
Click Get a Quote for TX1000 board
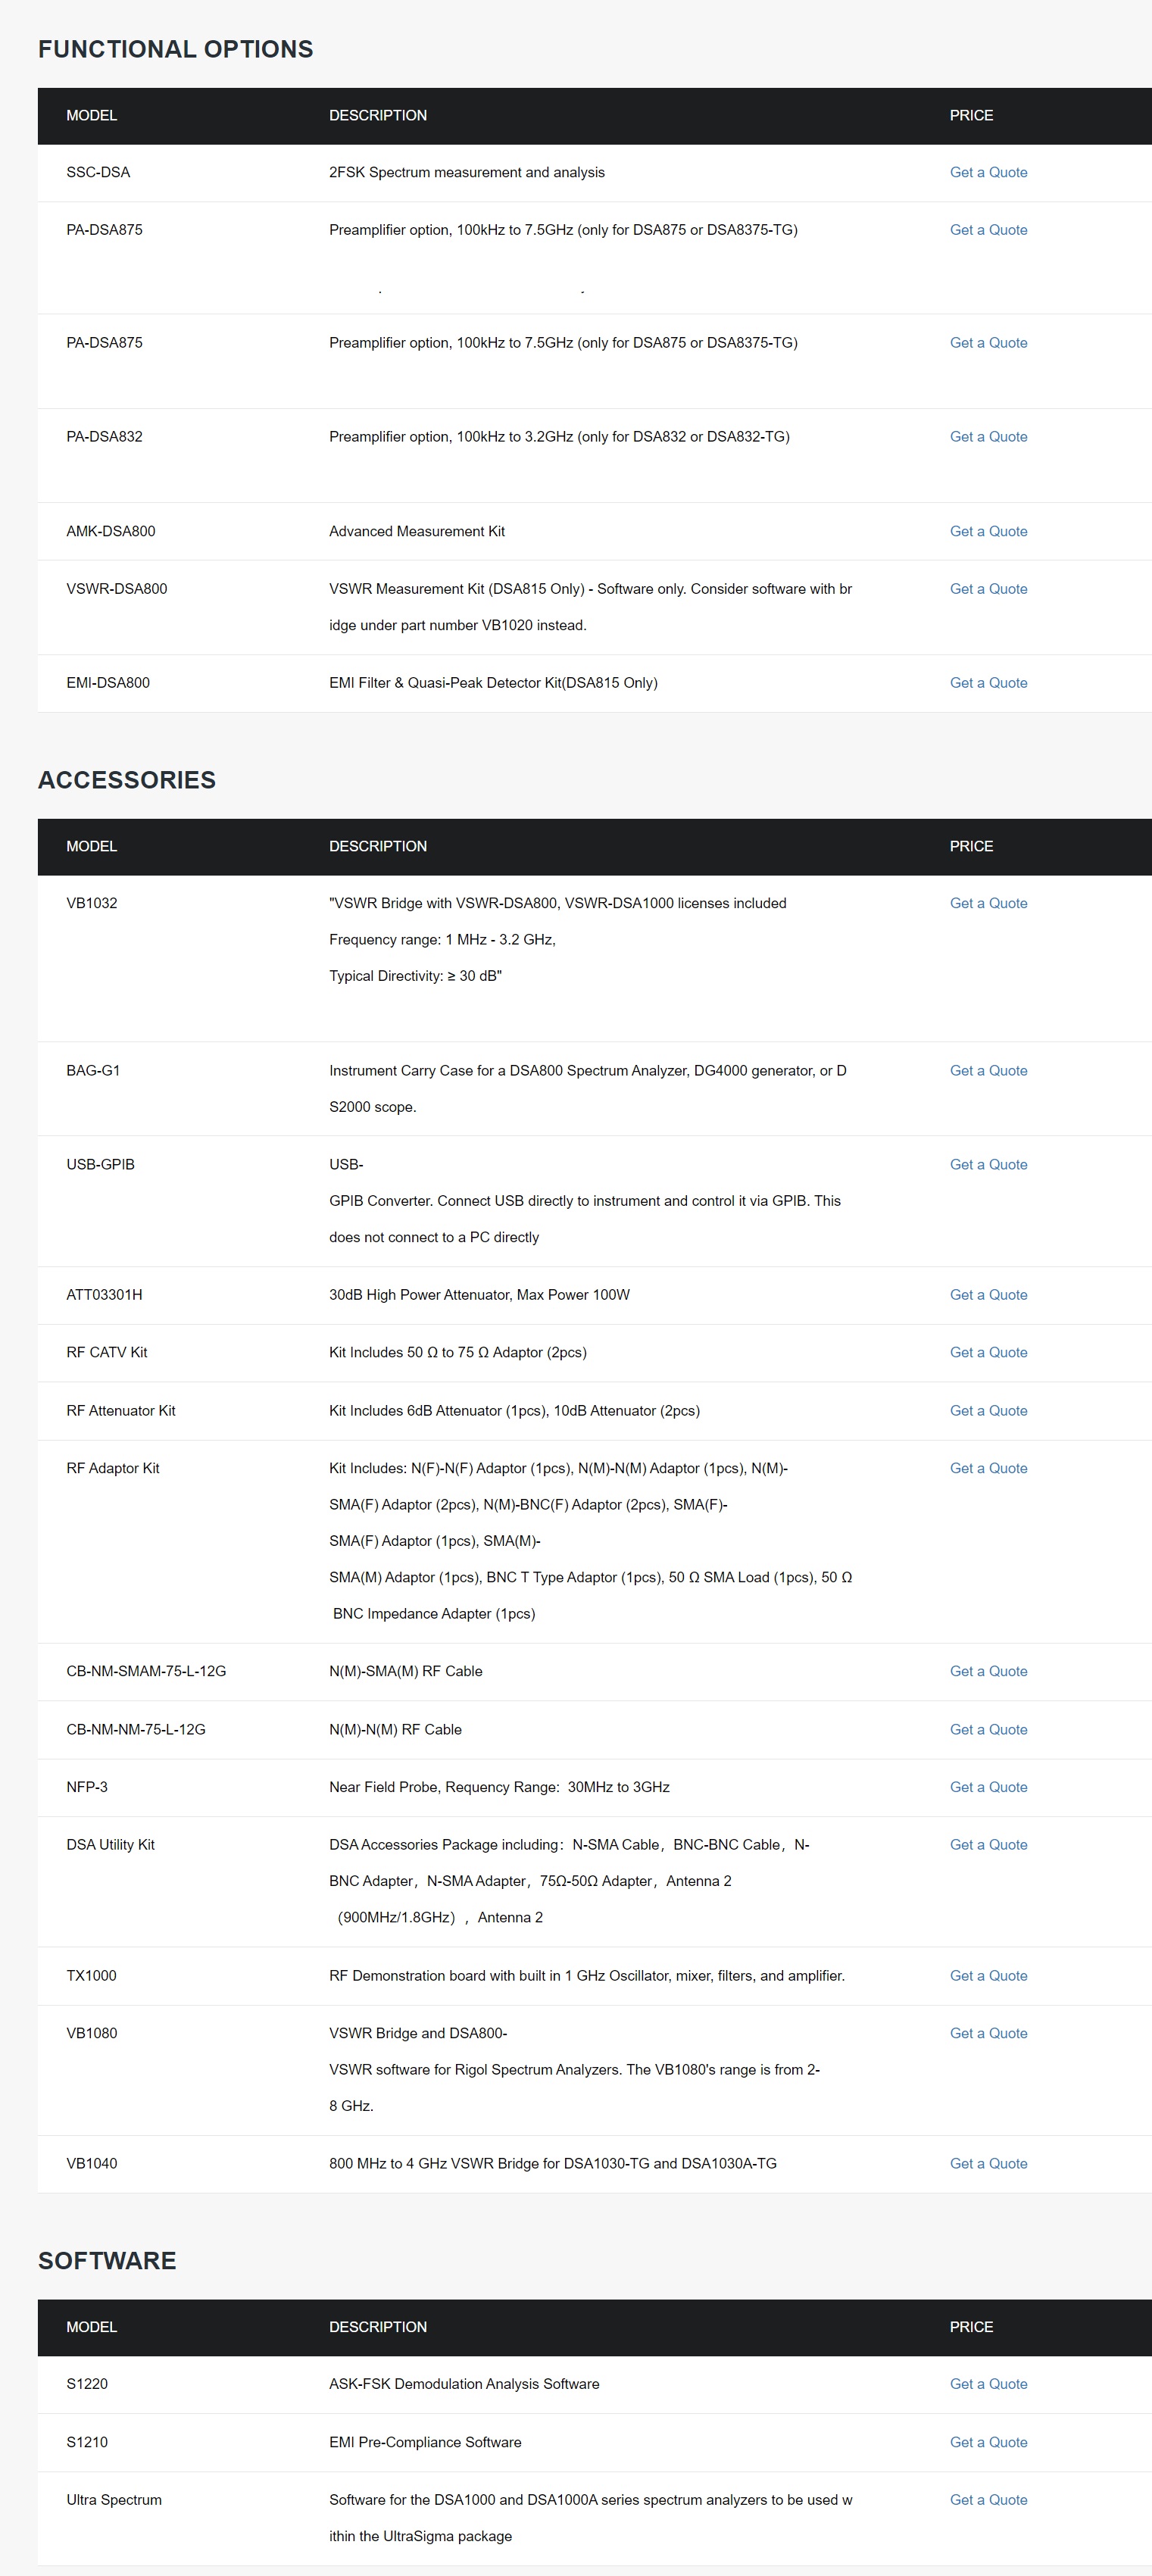pyautogui.click(x=988, y=1976)
